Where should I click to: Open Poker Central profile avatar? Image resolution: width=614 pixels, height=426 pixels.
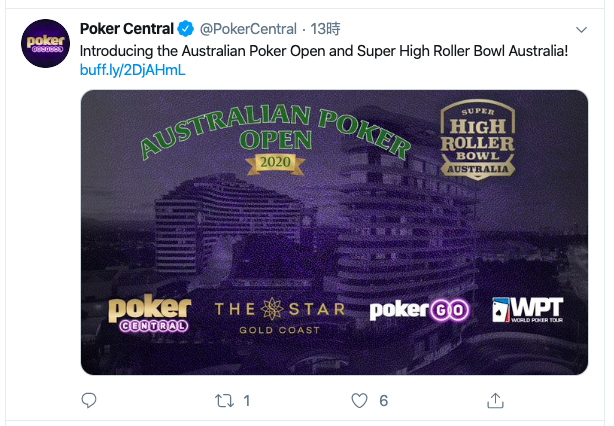coord(45,43)
